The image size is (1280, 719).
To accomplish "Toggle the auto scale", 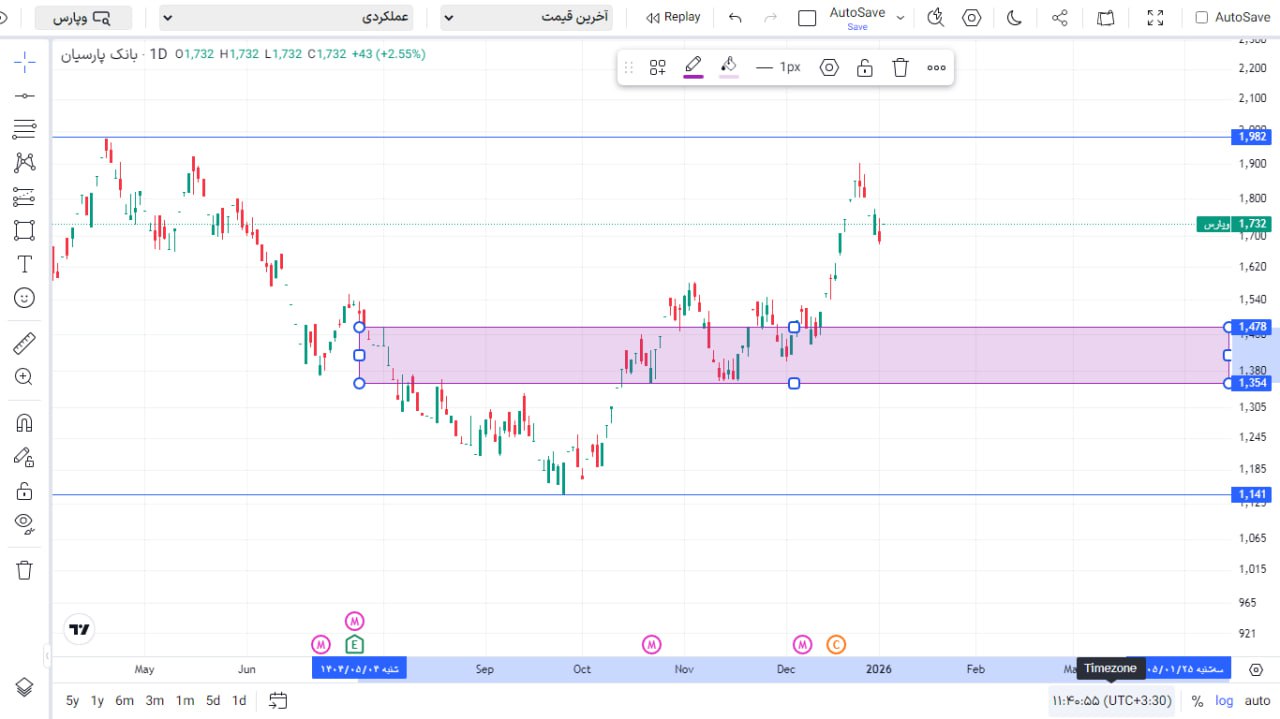I will click(1257, 701).
